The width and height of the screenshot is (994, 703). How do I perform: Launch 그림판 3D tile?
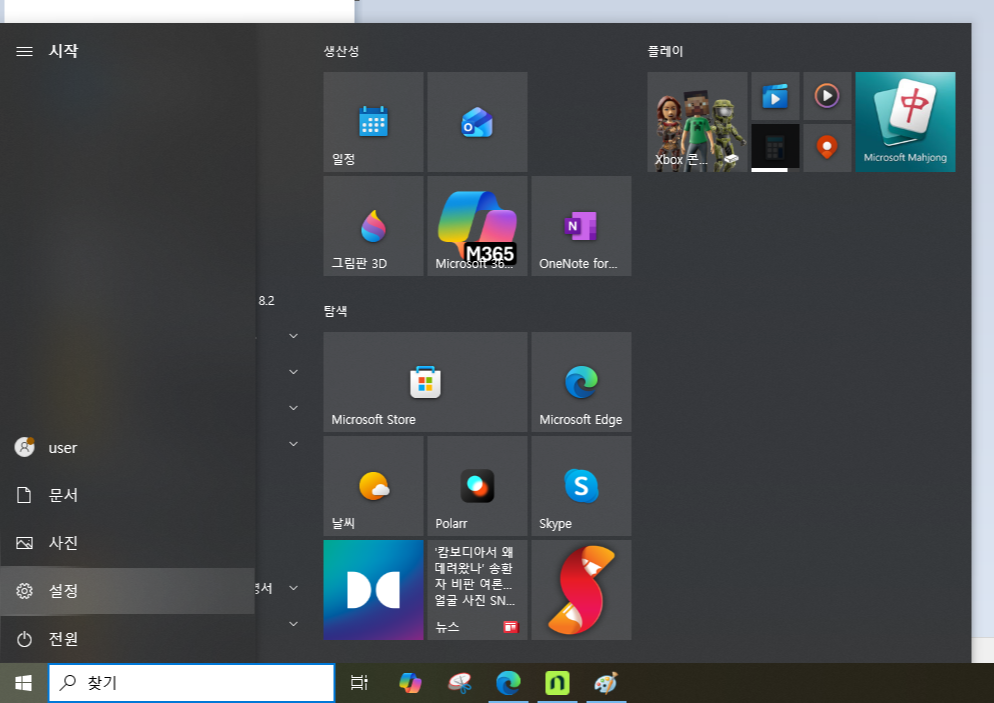pyautogui.click(x=373, y=226)
